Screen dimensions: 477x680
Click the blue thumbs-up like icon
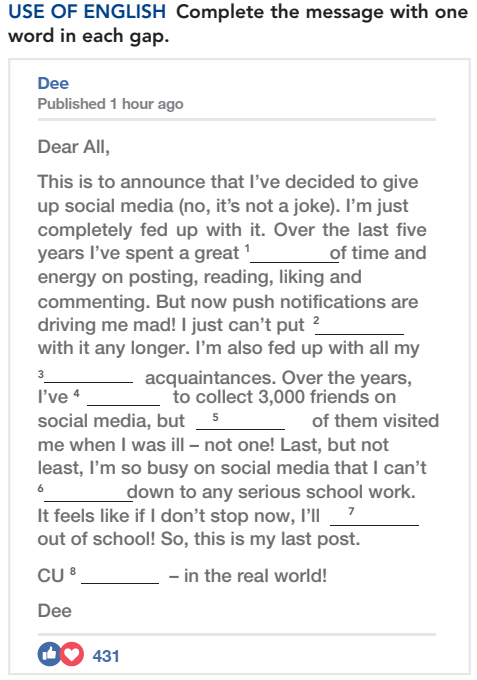tap(49, 654)
